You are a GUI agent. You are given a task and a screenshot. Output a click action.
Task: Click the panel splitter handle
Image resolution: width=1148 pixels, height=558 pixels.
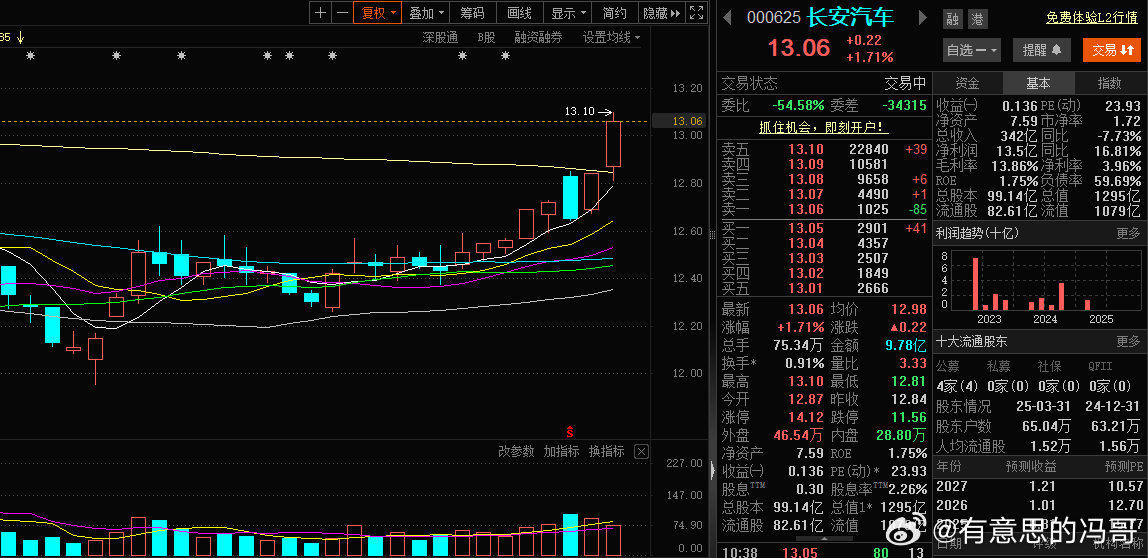(x=712, y=234)
